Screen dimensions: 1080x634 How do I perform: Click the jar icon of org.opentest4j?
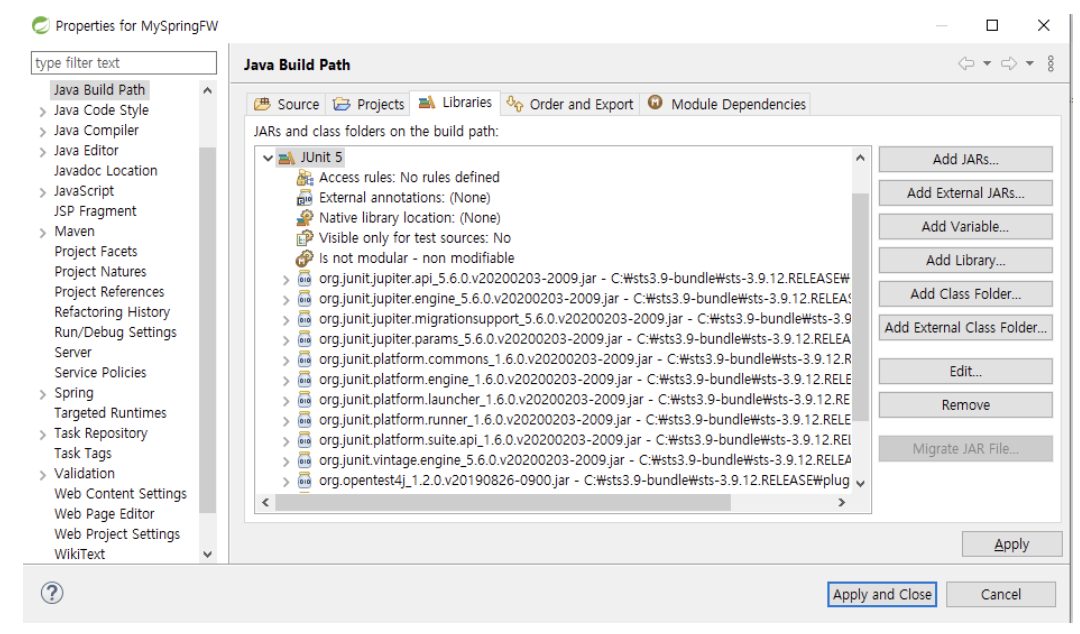tap(304, 481)
